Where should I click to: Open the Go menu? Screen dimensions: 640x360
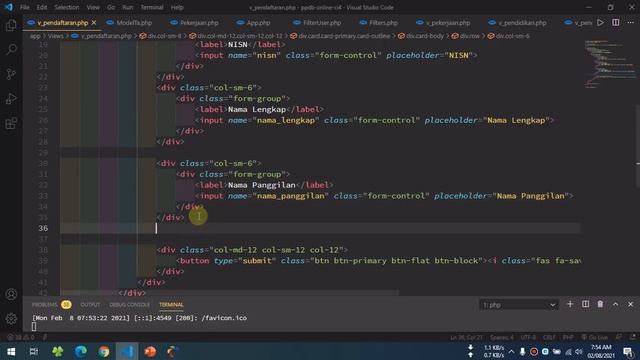[x=111, y=7]
